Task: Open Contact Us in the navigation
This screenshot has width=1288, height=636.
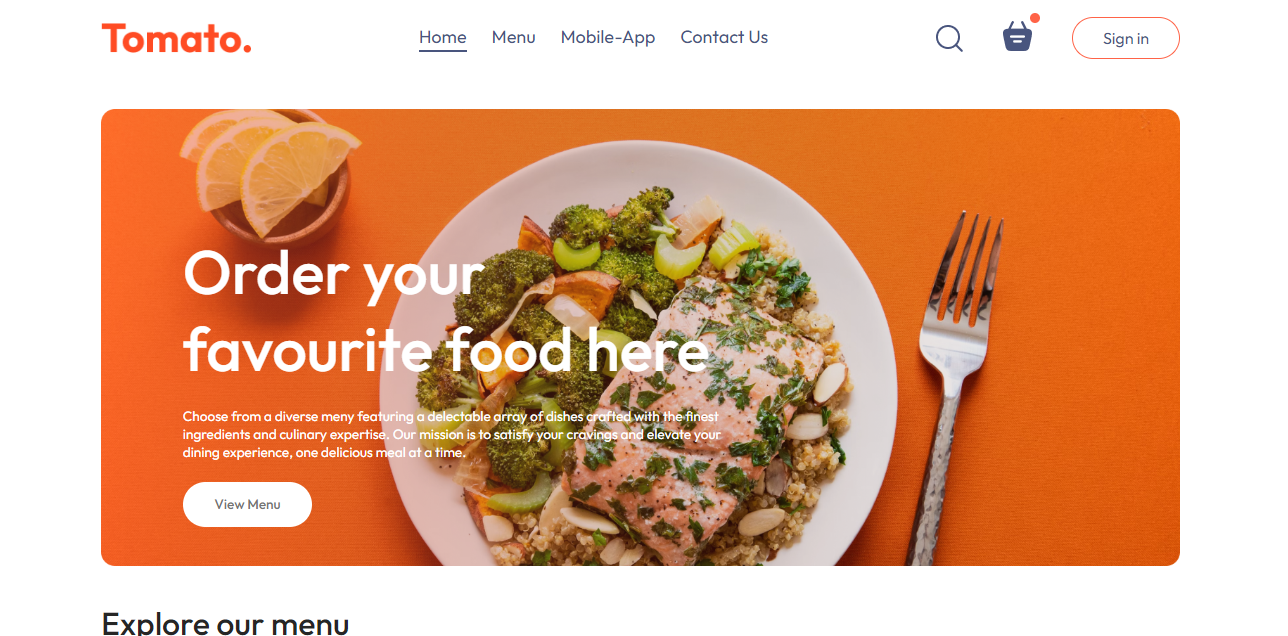Action: [724, 37]
